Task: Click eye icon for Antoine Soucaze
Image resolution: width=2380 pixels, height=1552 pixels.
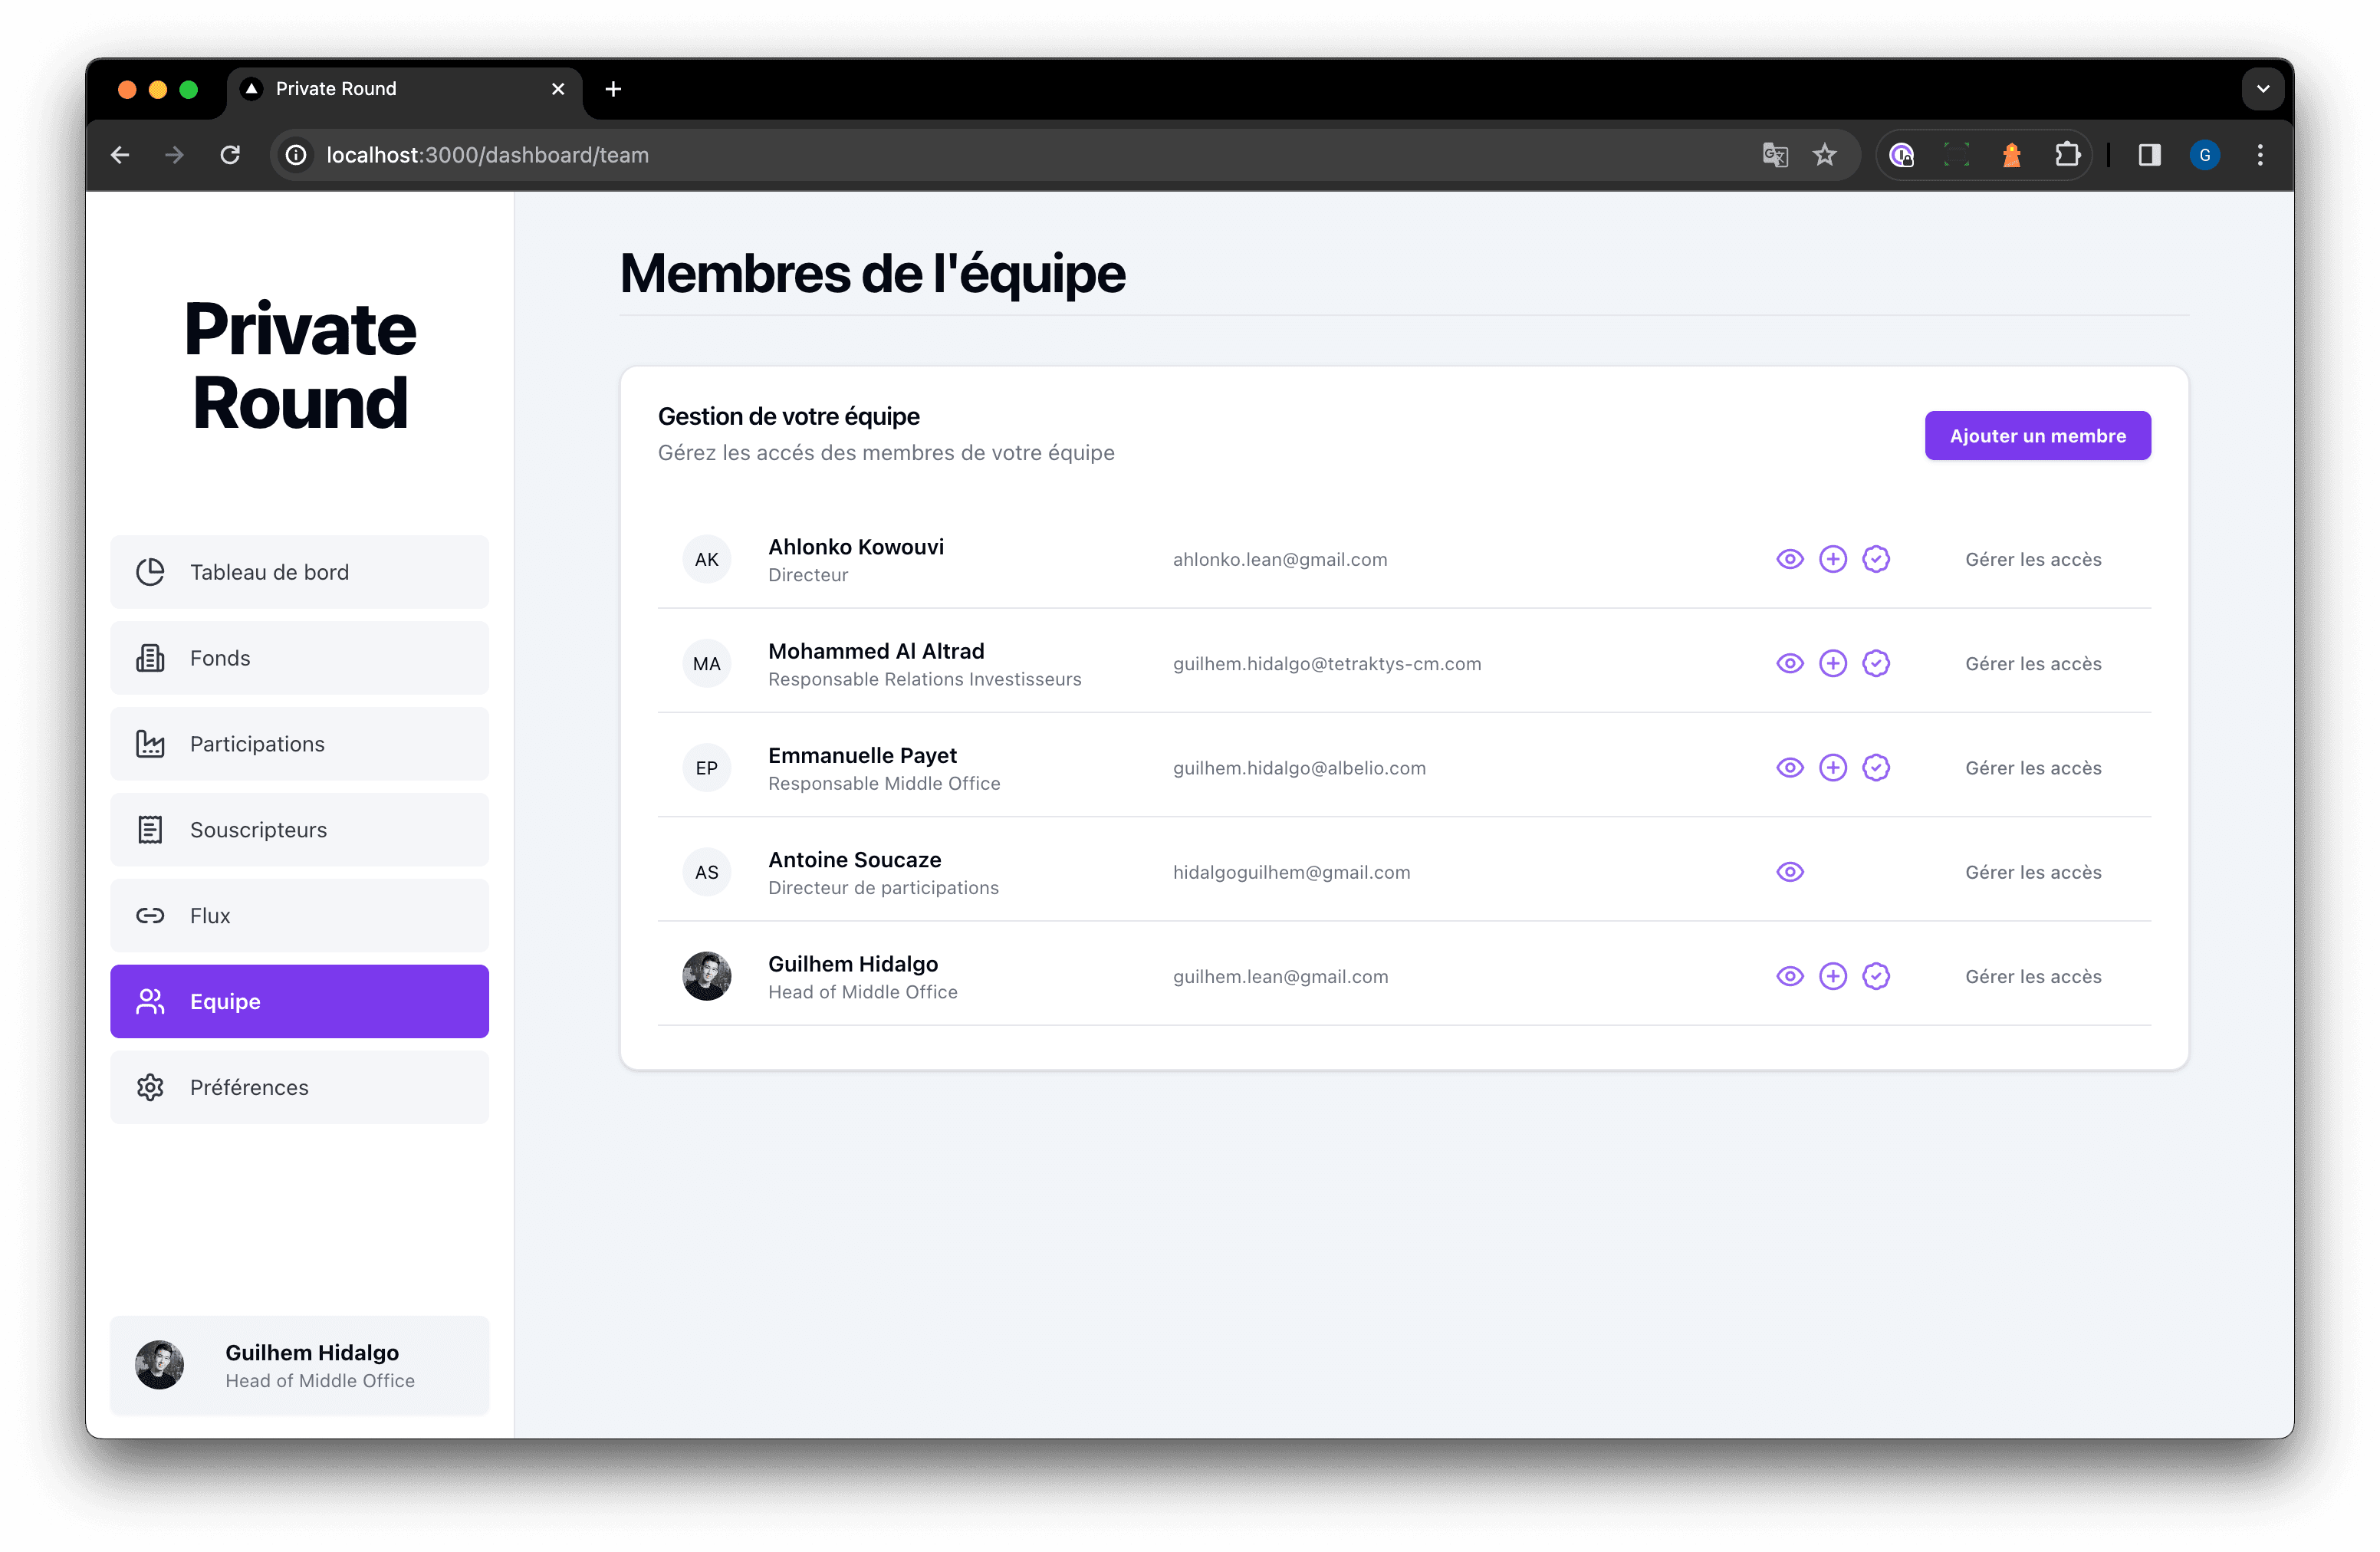Action: pos(1790,872)
